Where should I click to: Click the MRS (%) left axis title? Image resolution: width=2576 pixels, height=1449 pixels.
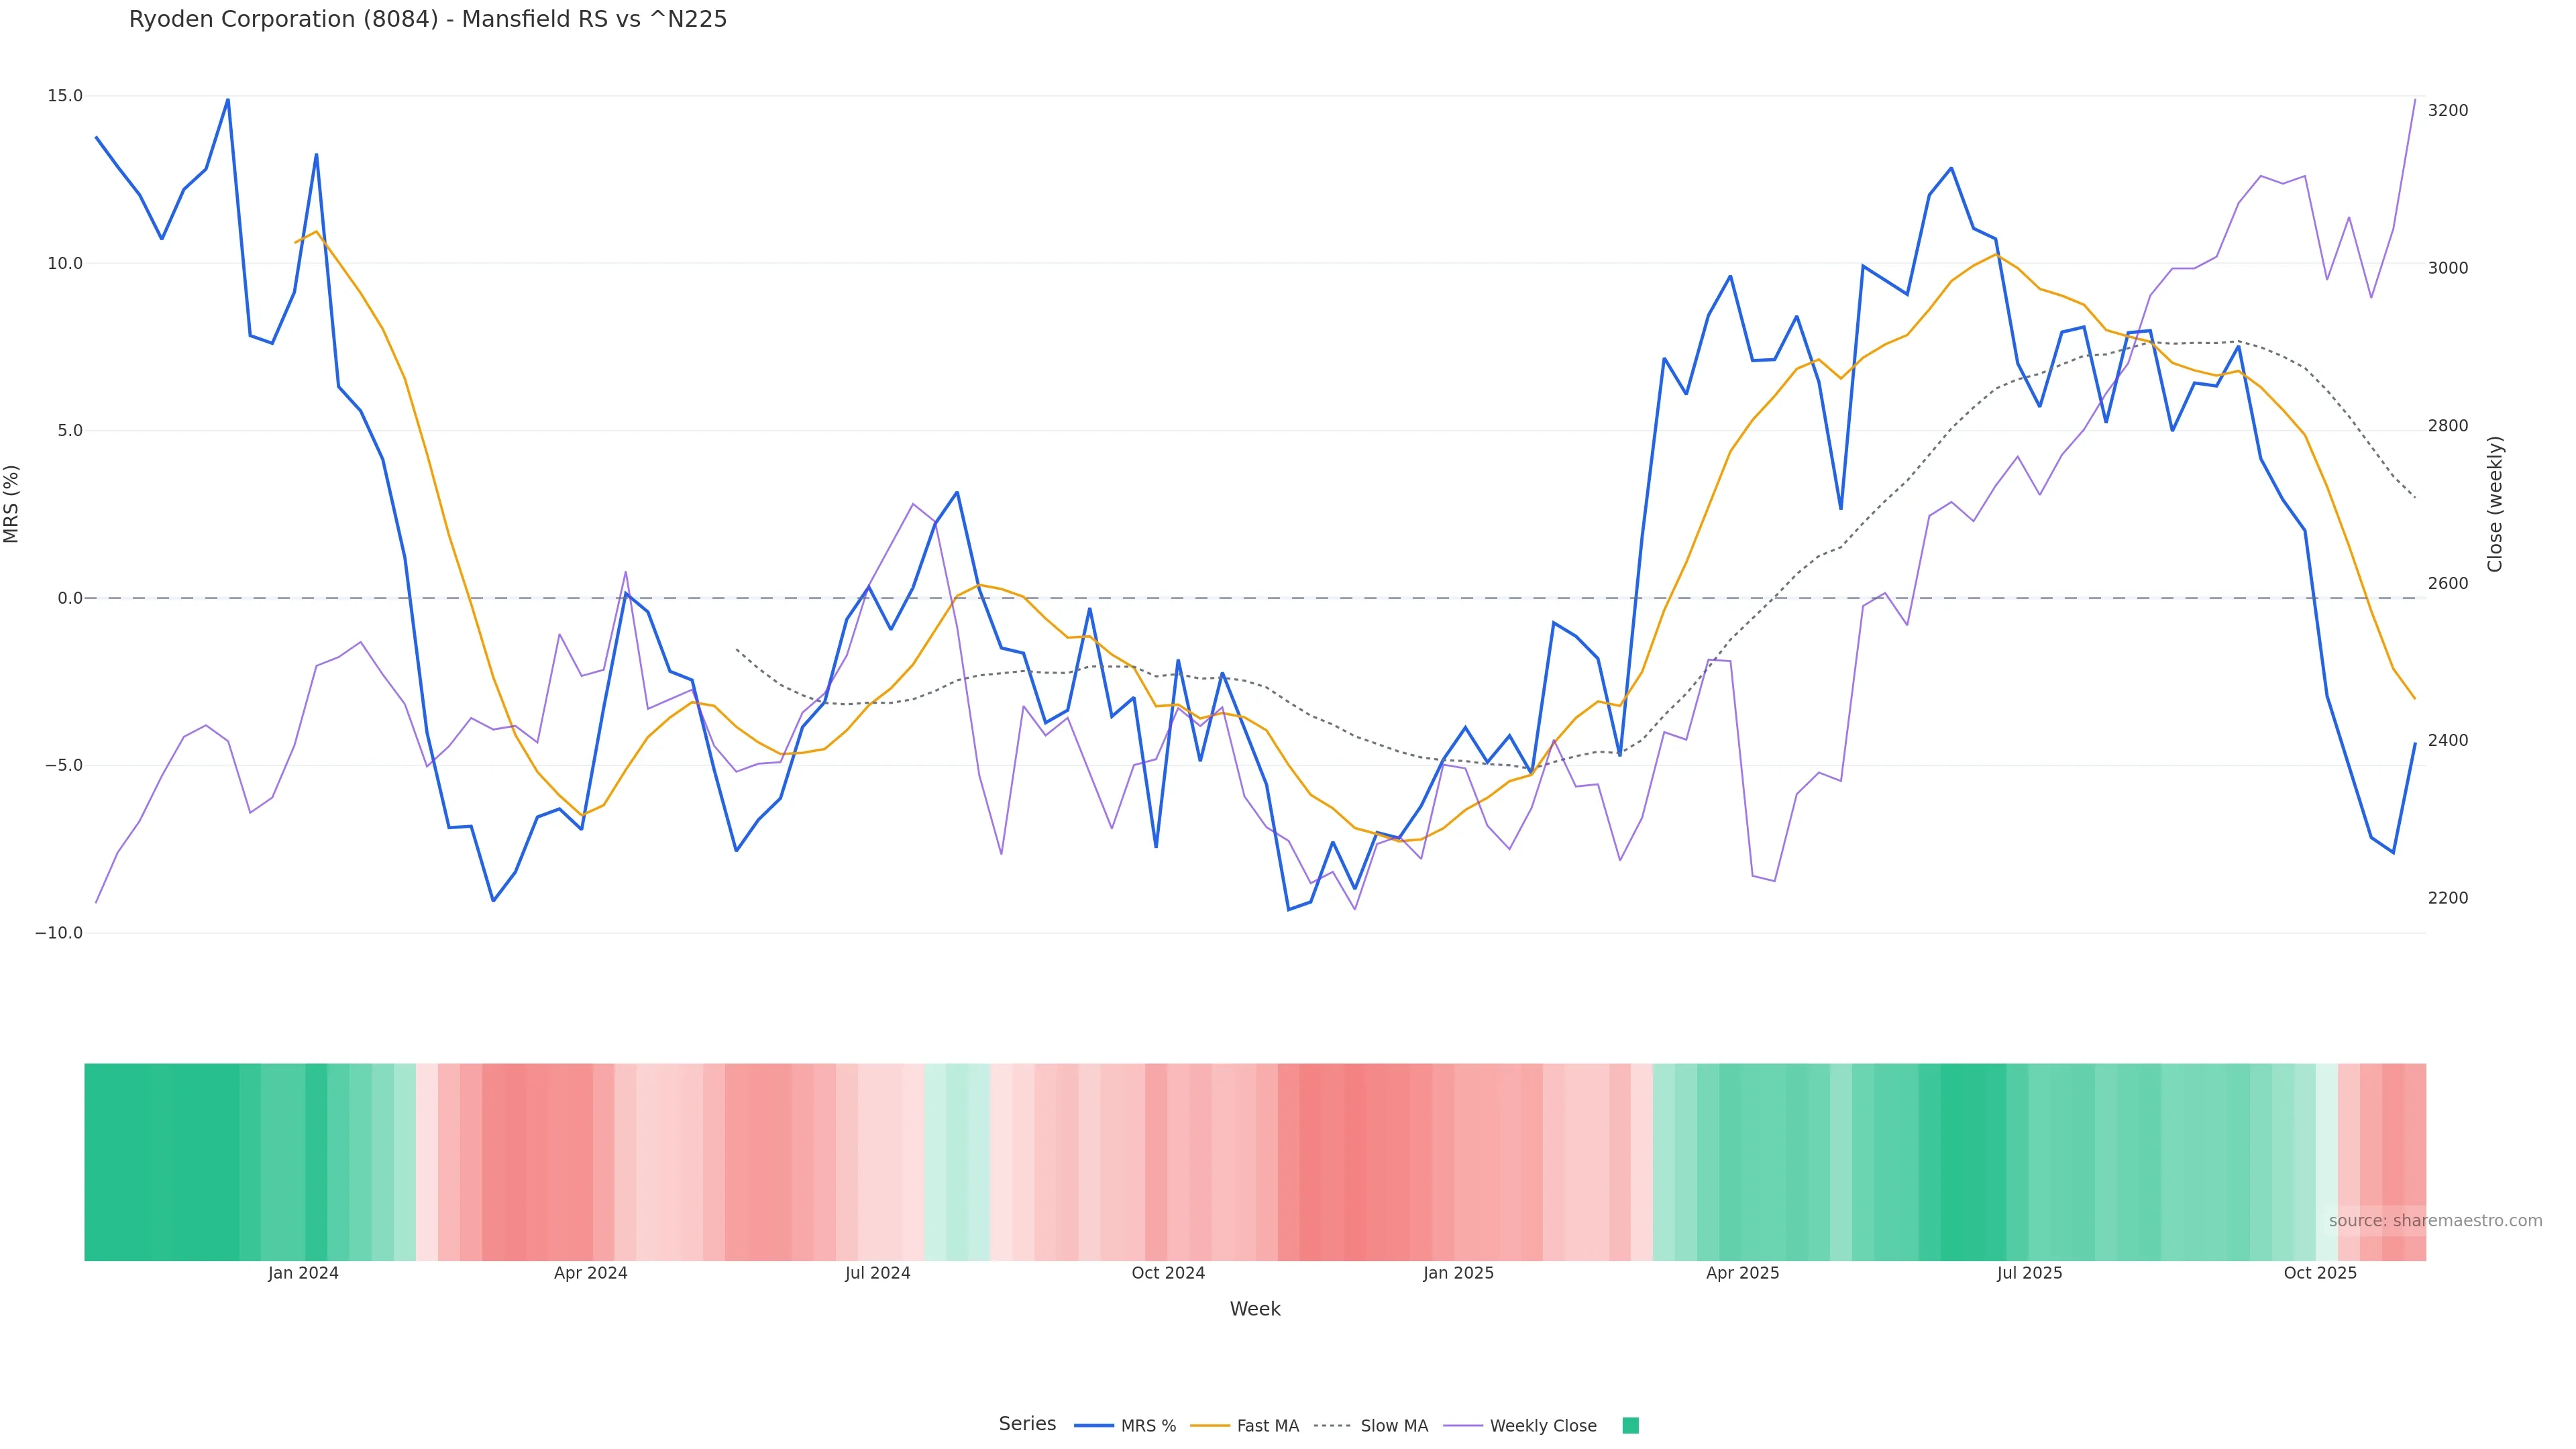coord(12,504)
